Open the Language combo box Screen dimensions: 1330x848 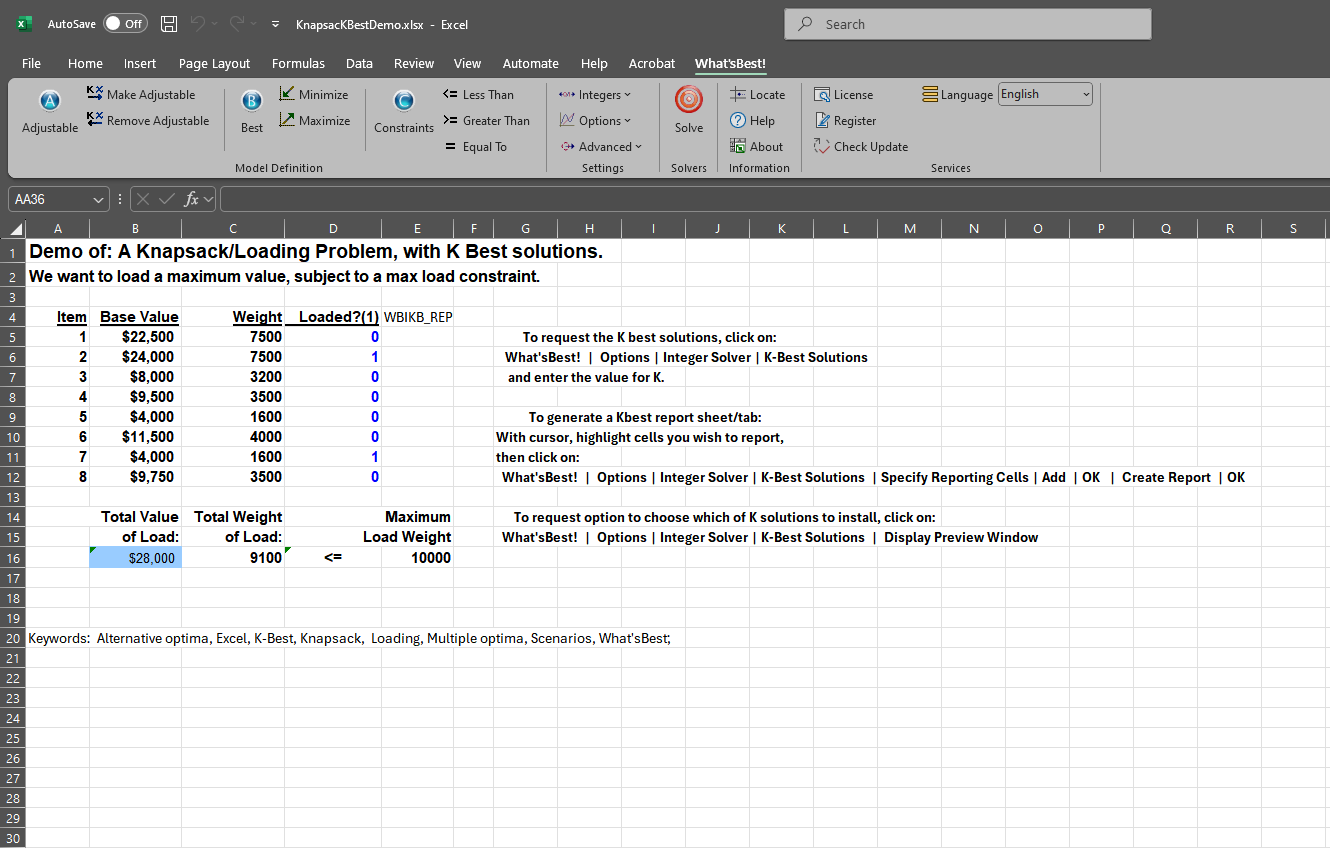point(1045,94)
